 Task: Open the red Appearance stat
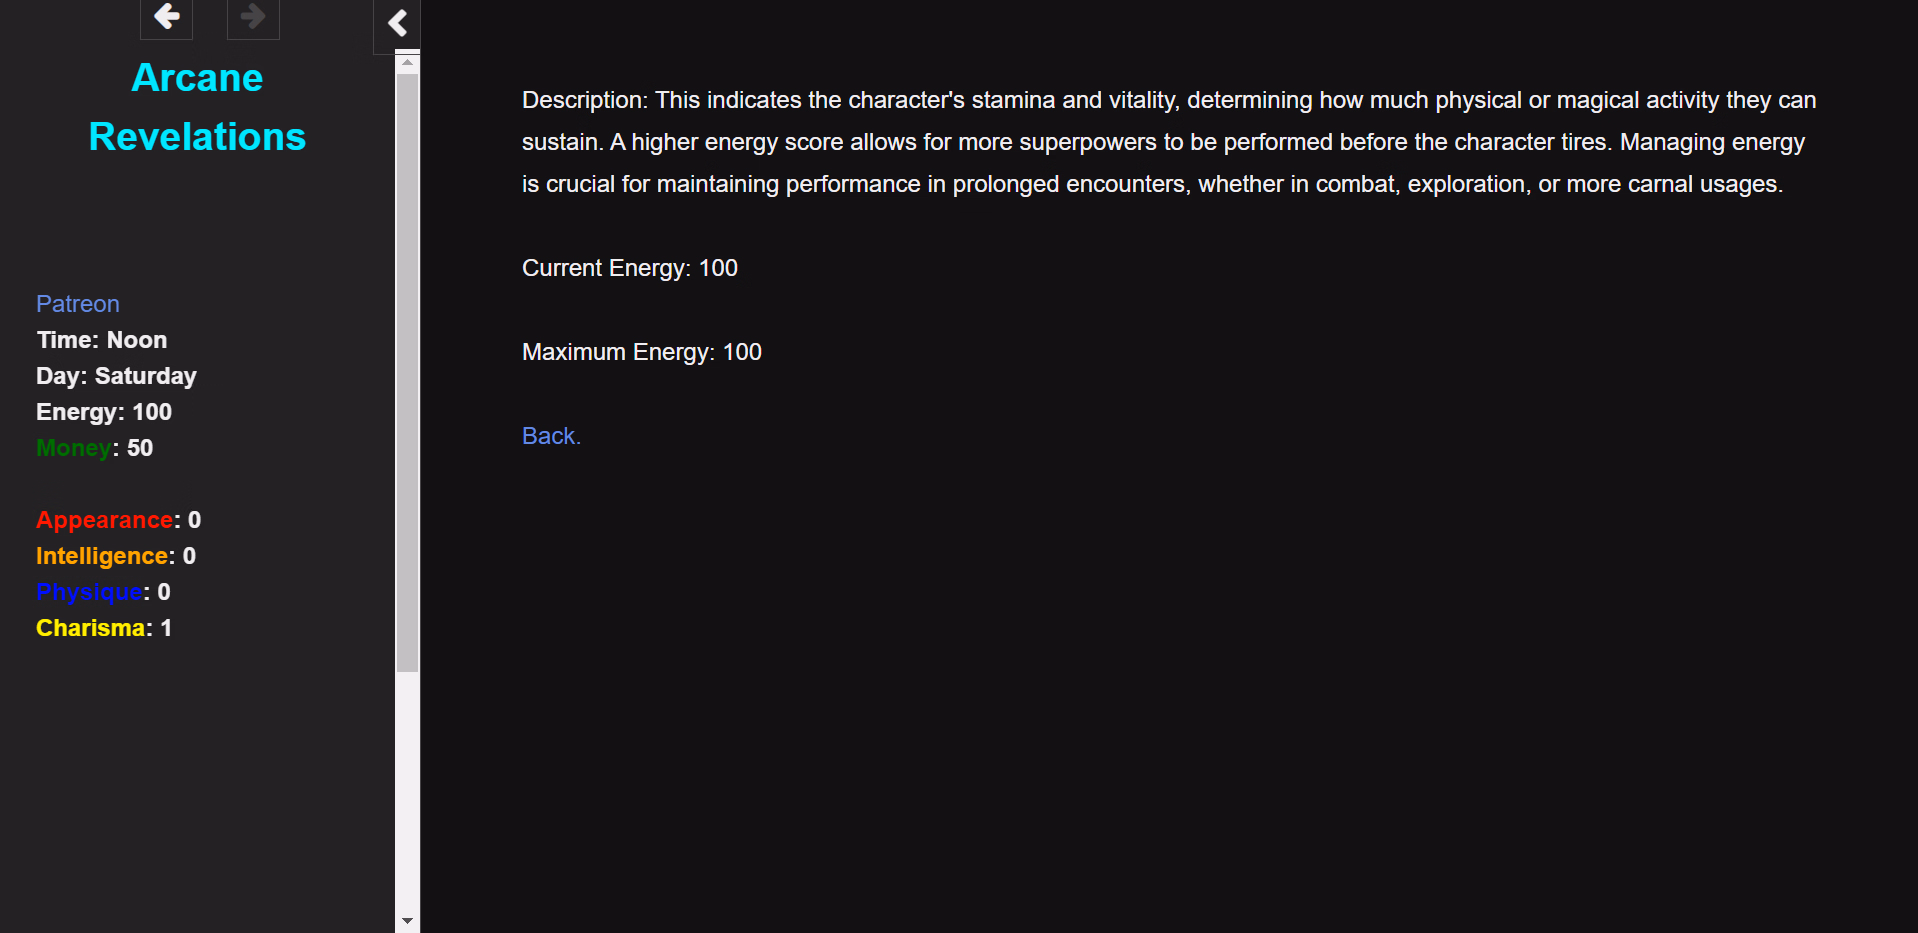tap(105, 520)
